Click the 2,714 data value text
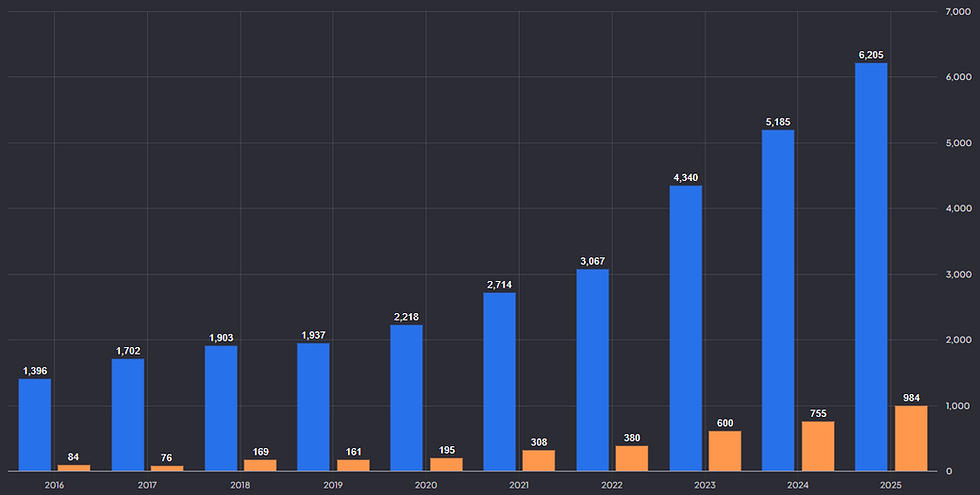Screen dimensions: 980x495 click(499, 284)
